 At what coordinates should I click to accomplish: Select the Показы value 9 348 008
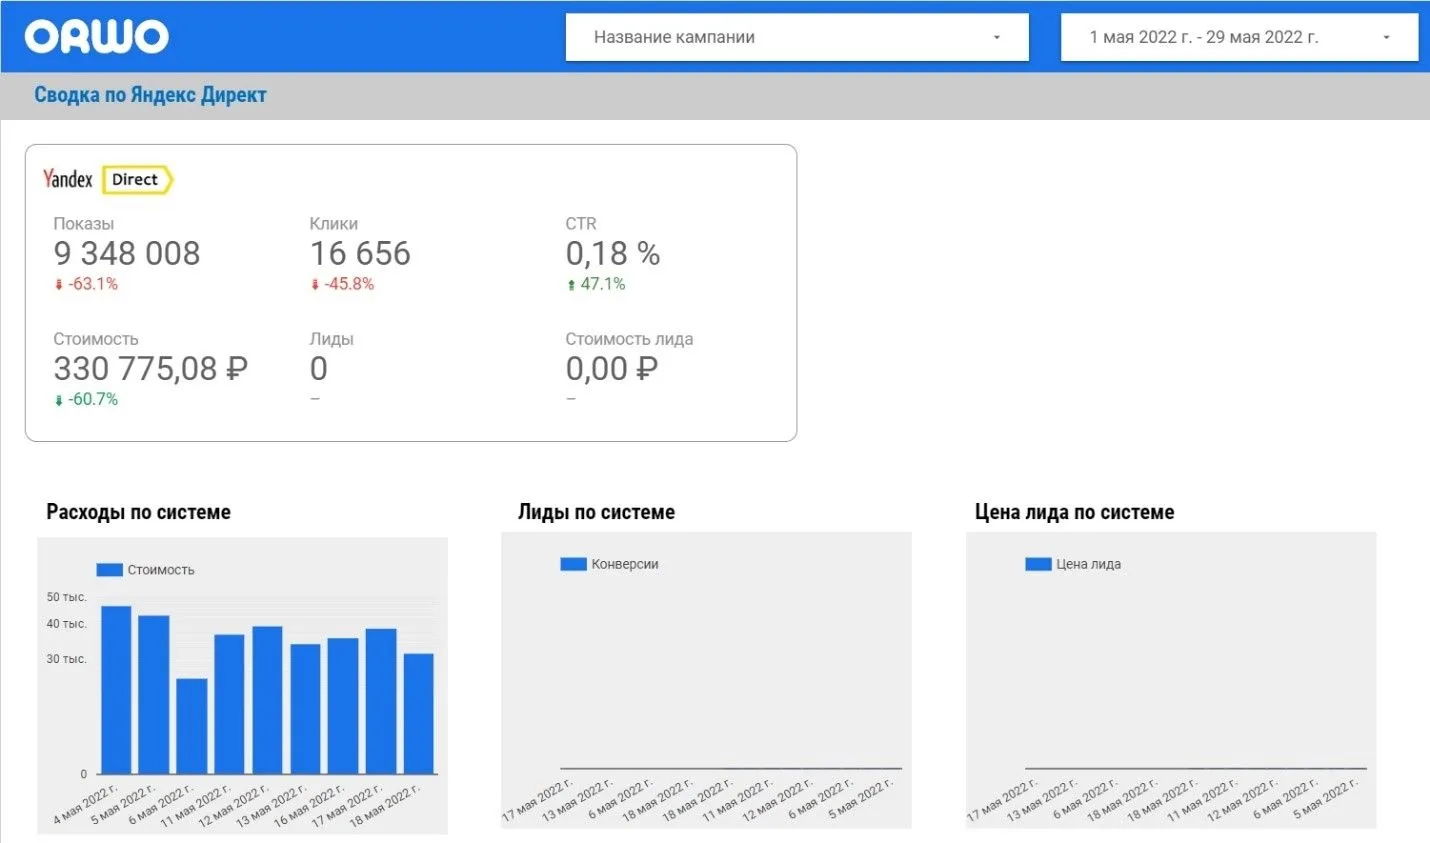point(127,254)
